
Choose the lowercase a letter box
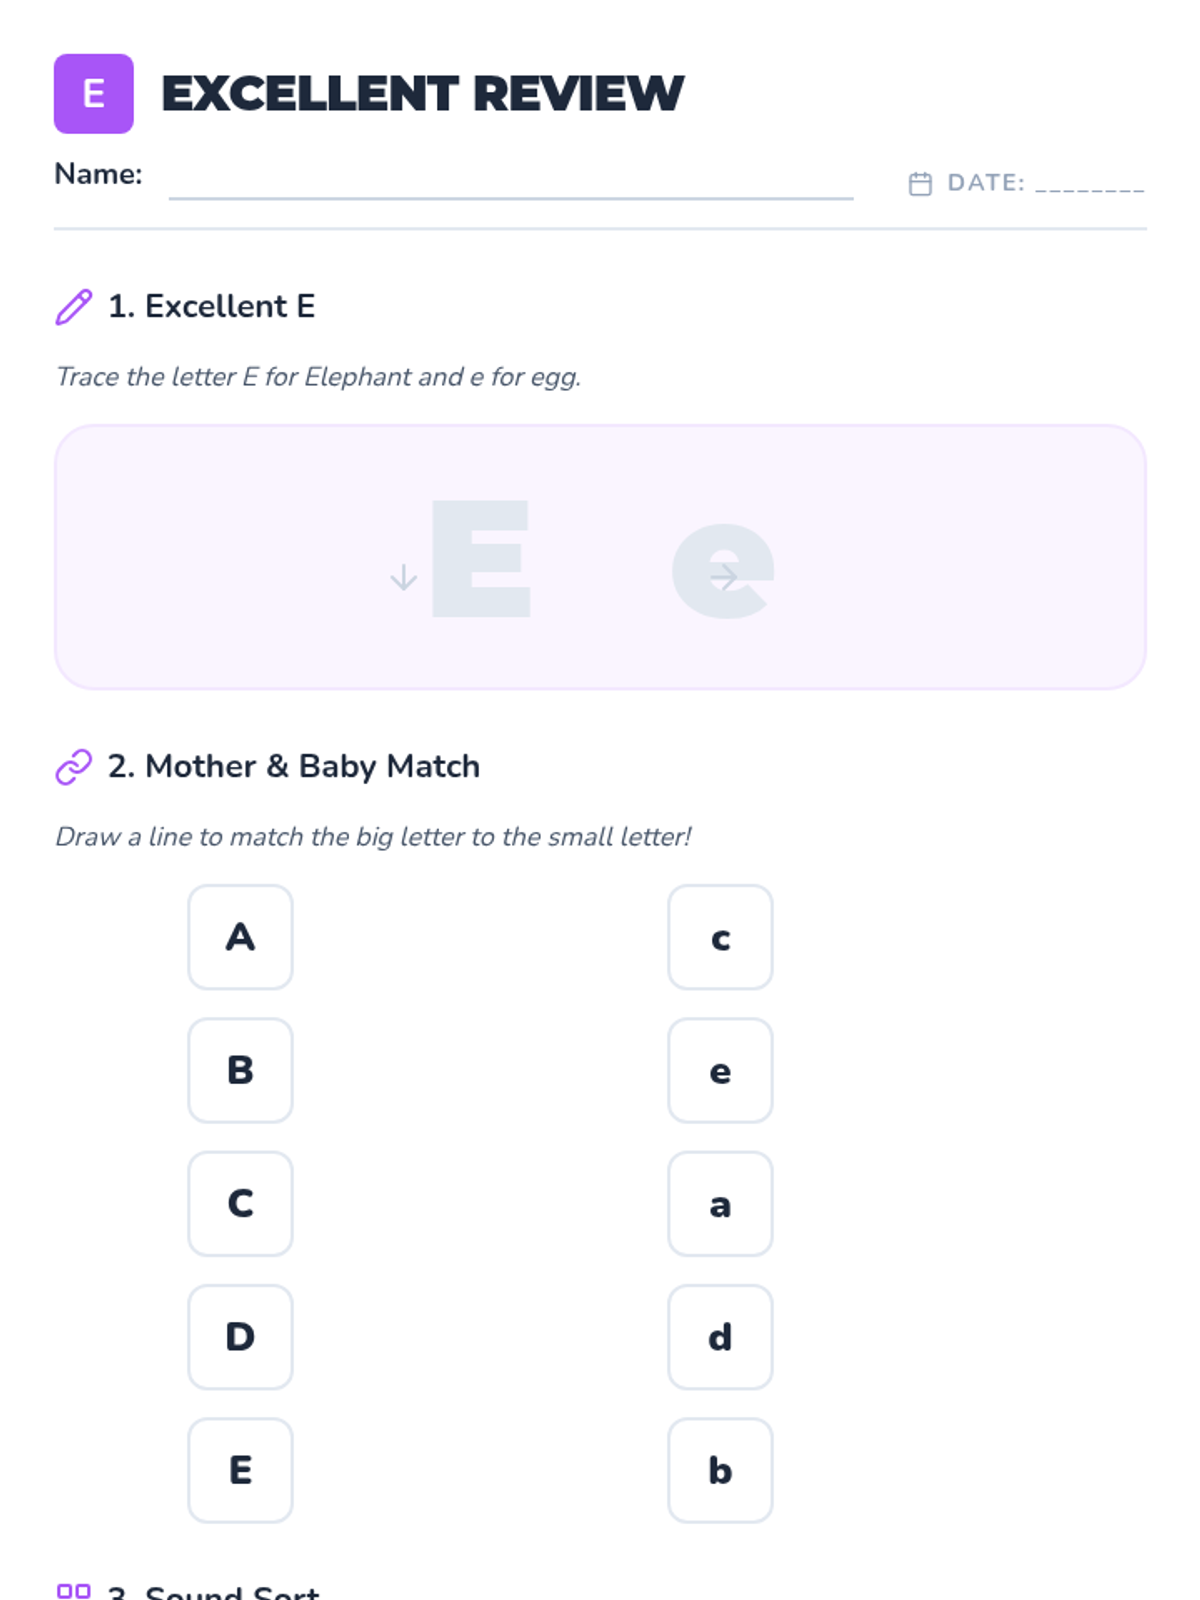(x=720, y=1203)
